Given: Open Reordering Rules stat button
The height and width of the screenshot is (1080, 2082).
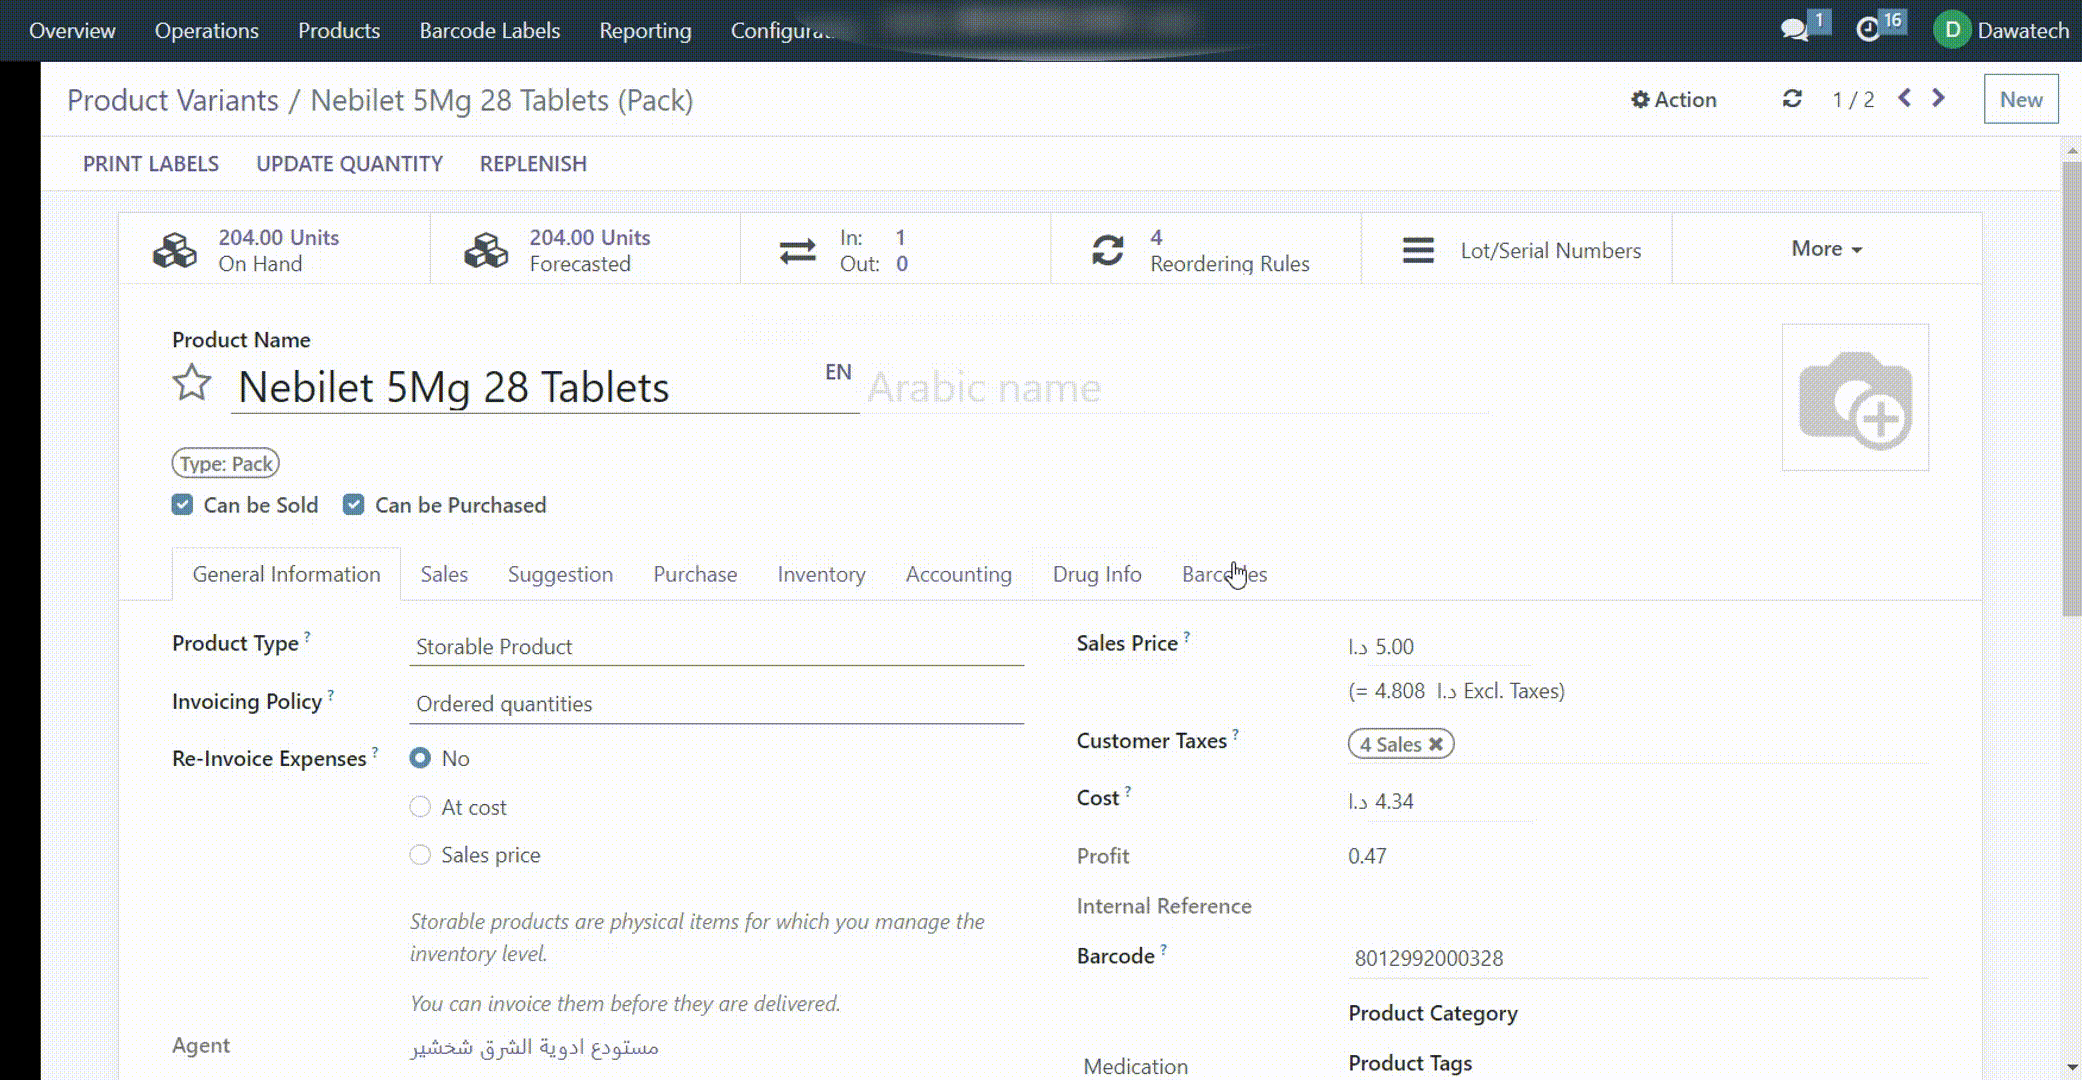Looking at the screenshot, I should coord(1205,250).
